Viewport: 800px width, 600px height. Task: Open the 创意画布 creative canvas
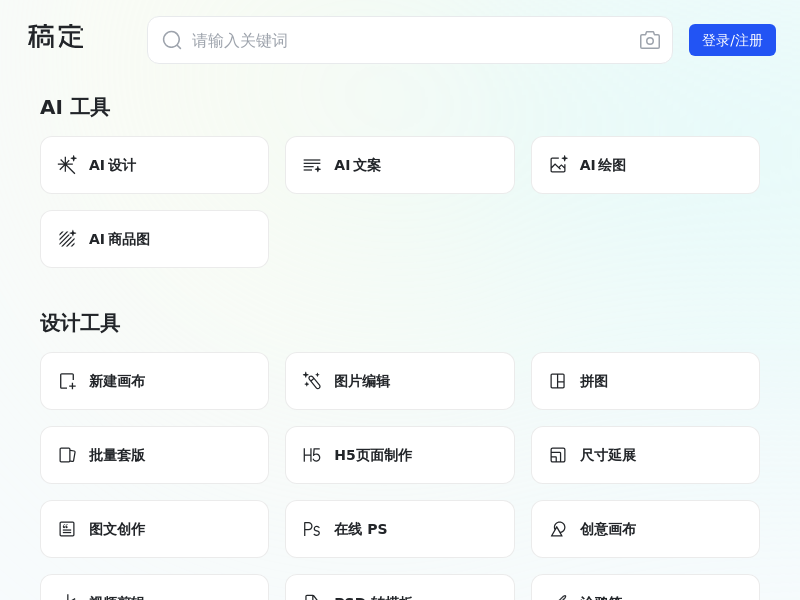(x=645, y=529)
